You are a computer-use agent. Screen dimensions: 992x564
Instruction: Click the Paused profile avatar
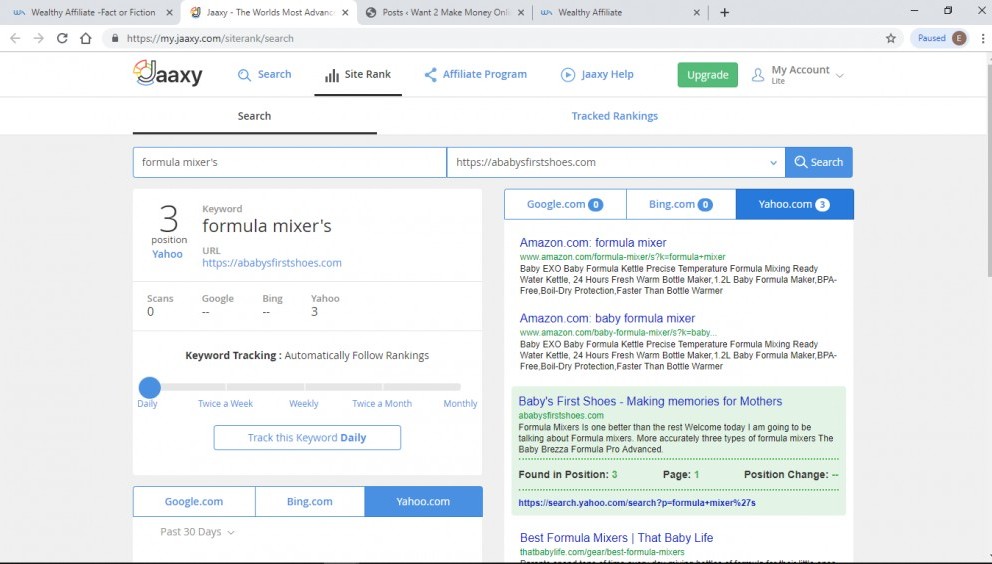click(x=959, y=38)
